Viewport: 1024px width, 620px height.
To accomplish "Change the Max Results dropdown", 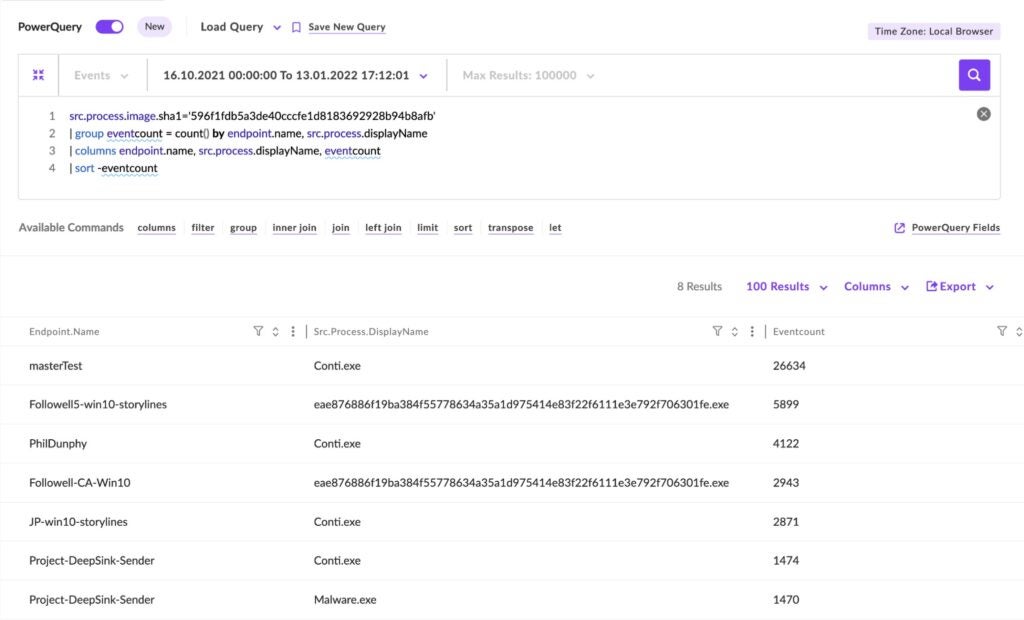I will tap(528, 75).
